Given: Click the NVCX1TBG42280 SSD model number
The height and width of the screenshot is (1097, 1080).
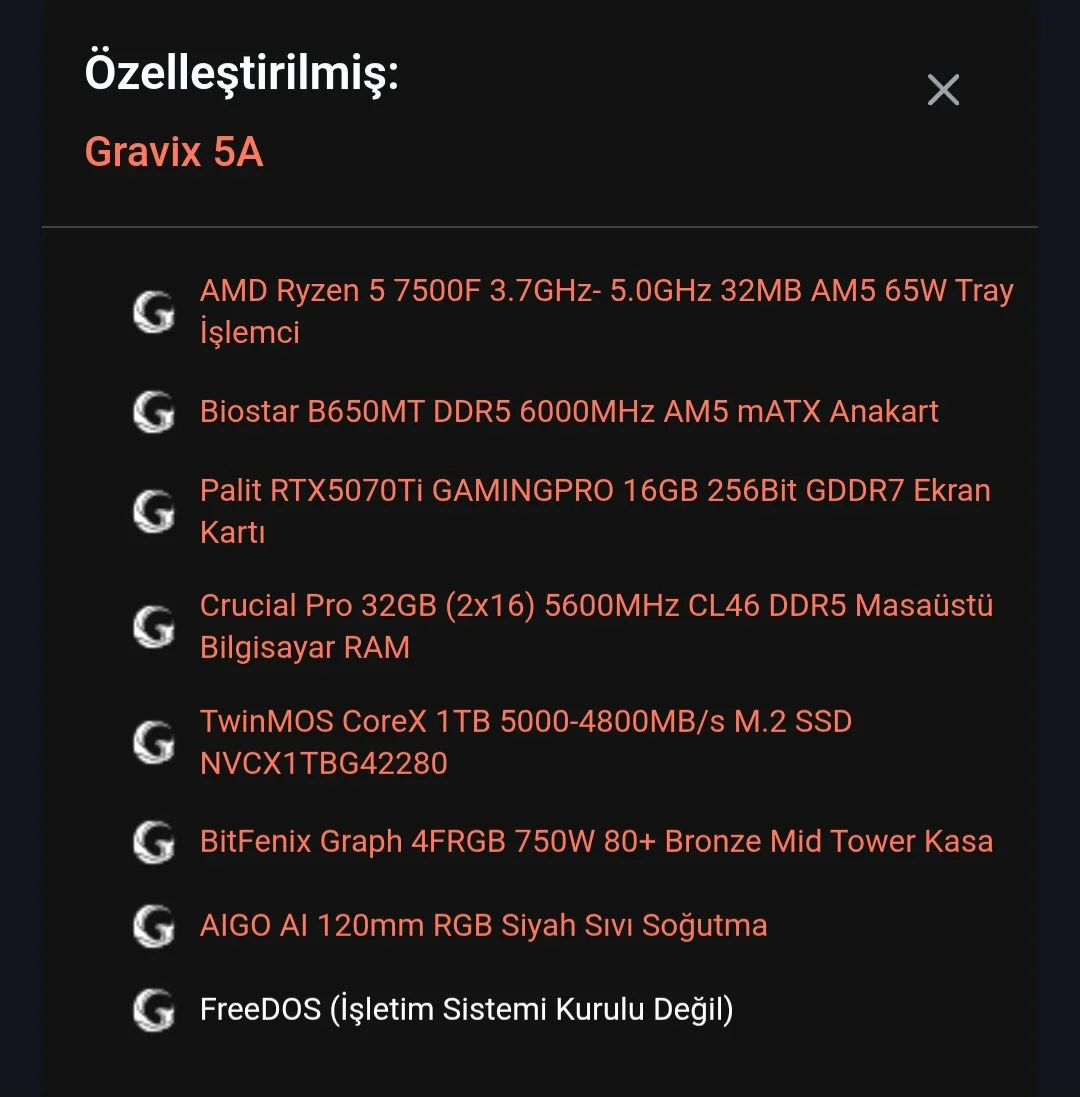Looking at the screenshot, I should pos(323,764).
